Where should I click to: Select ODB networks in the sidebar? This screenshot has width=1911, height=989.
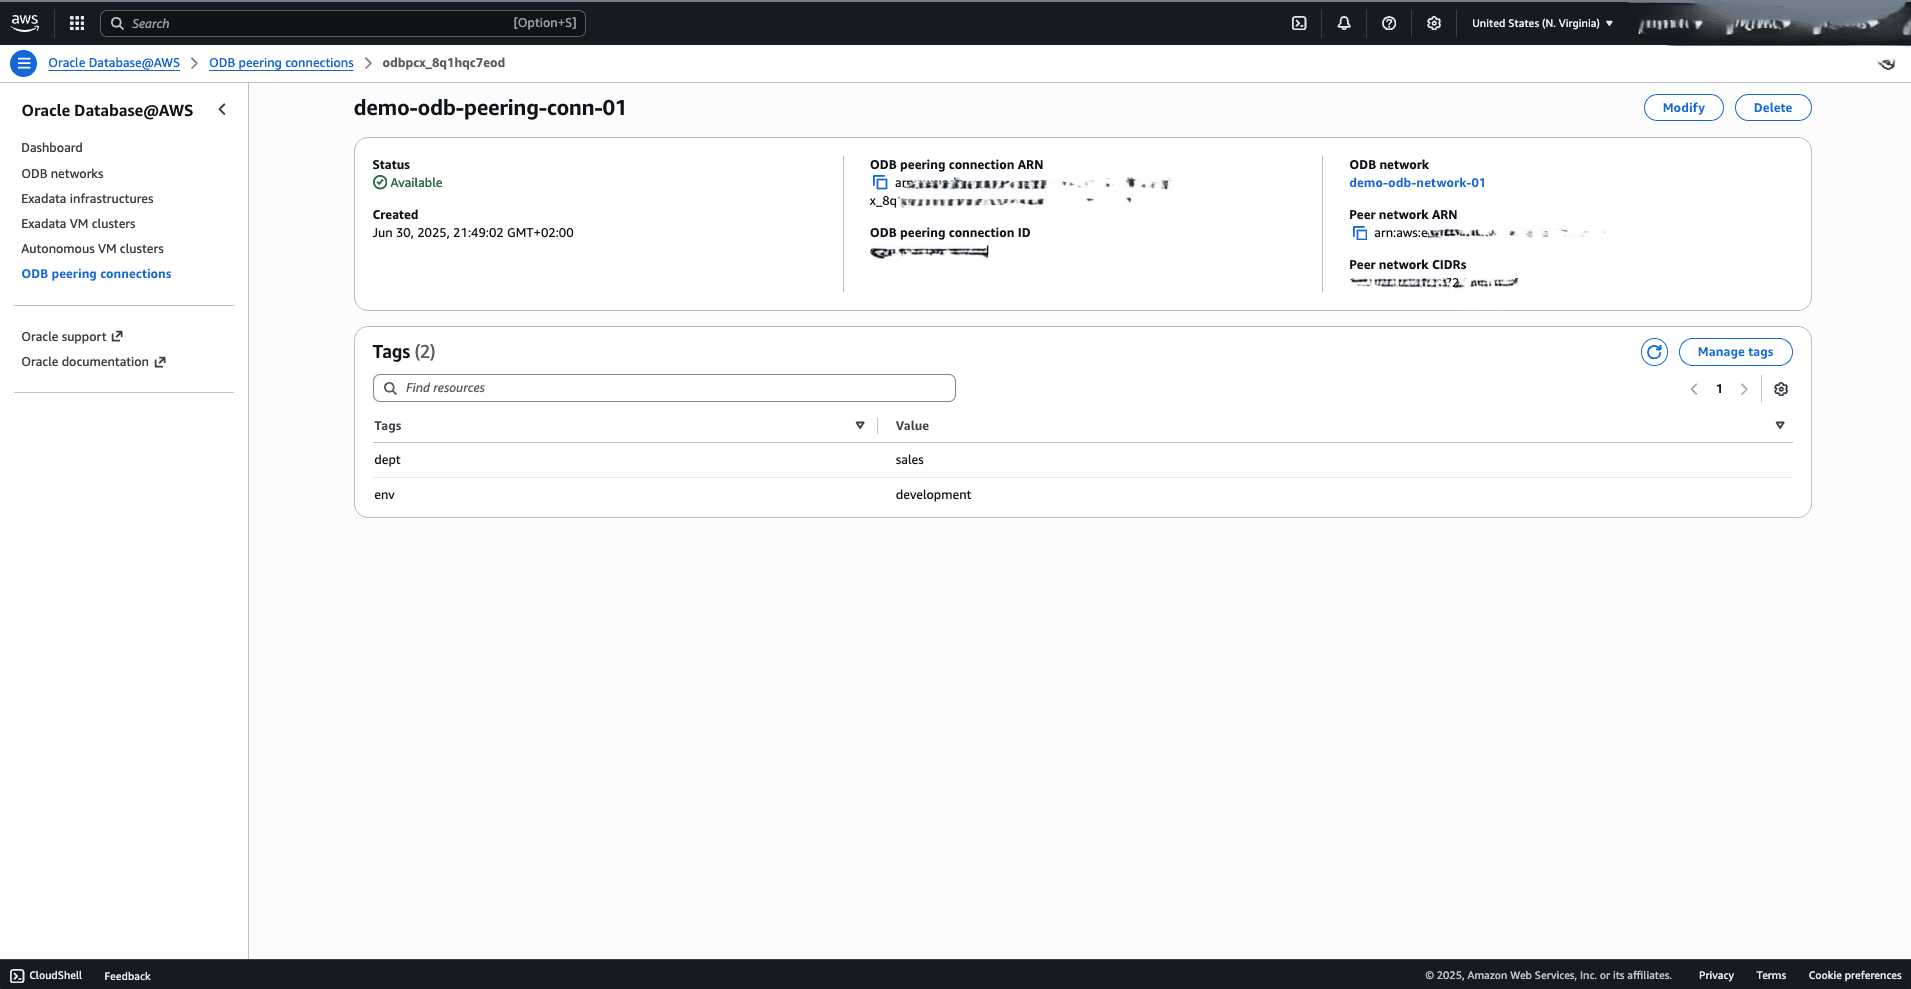pos(62,173)
